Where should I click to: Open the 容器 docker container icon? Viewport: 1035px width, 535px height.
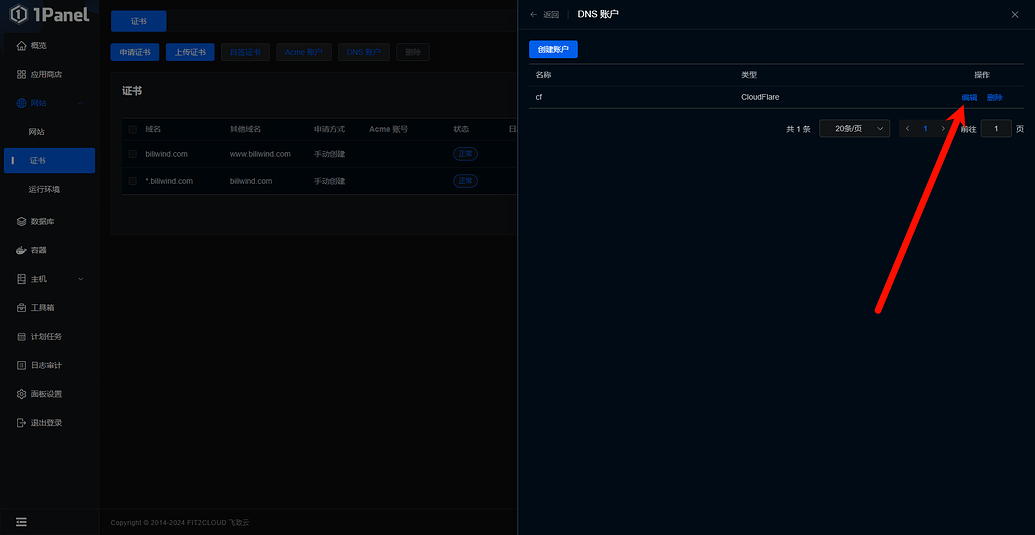[21, 250]
